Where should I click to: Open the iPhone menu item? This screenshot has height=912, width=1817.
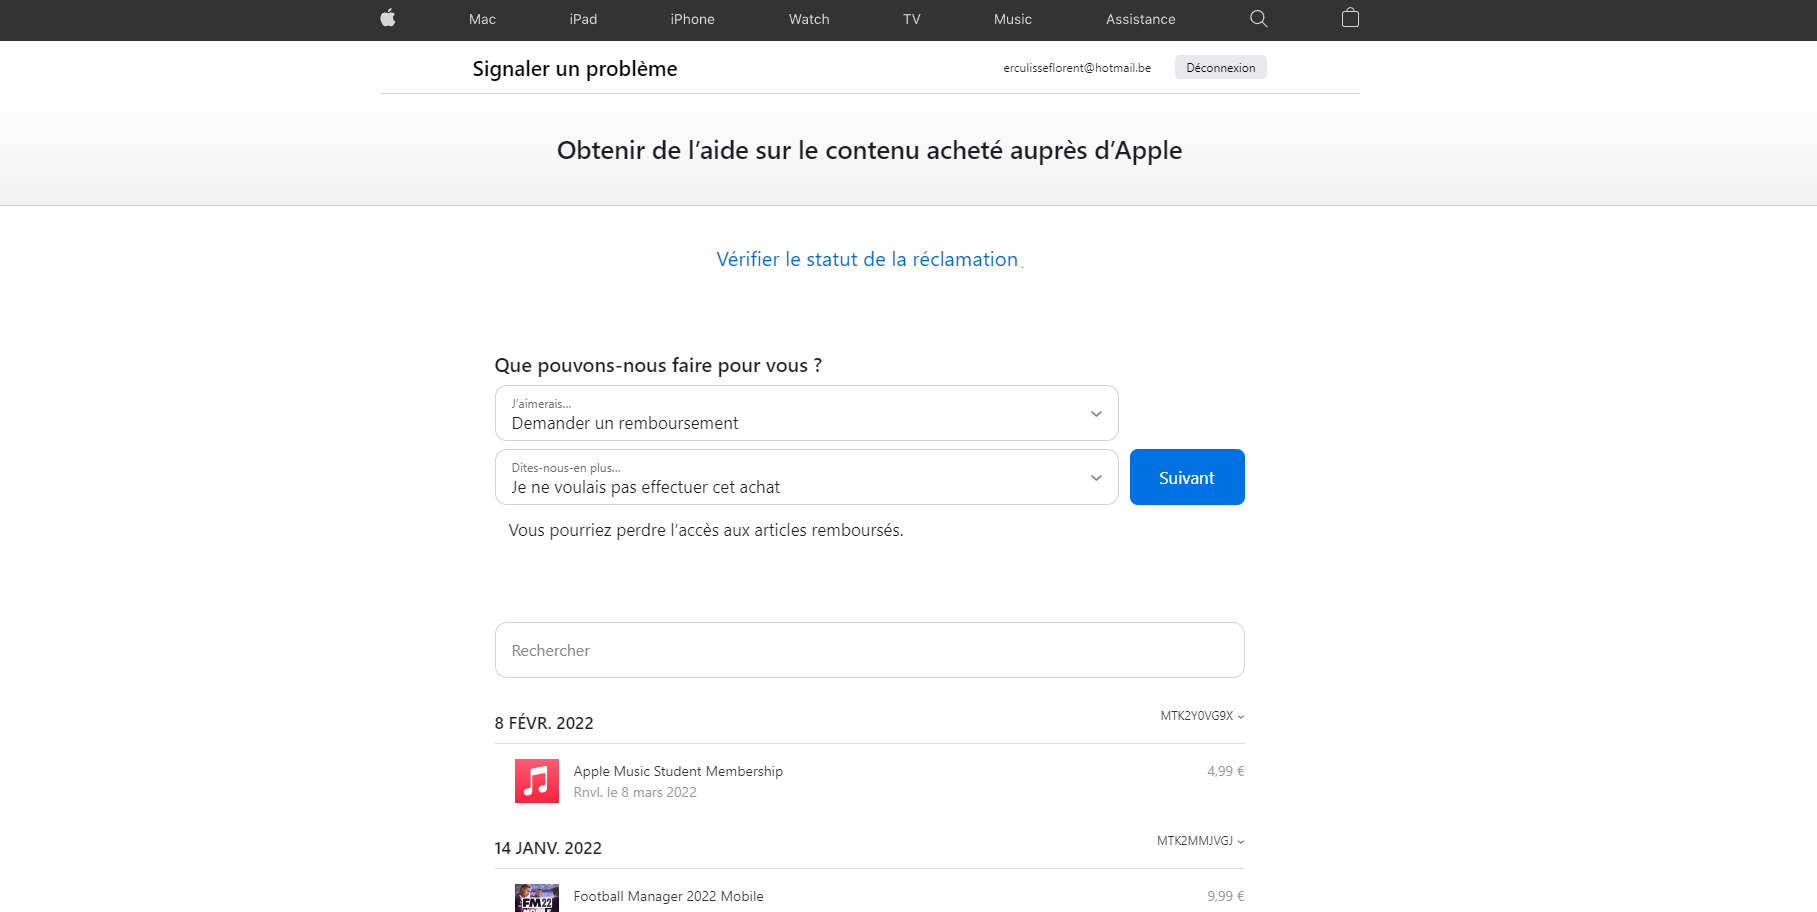692,19
